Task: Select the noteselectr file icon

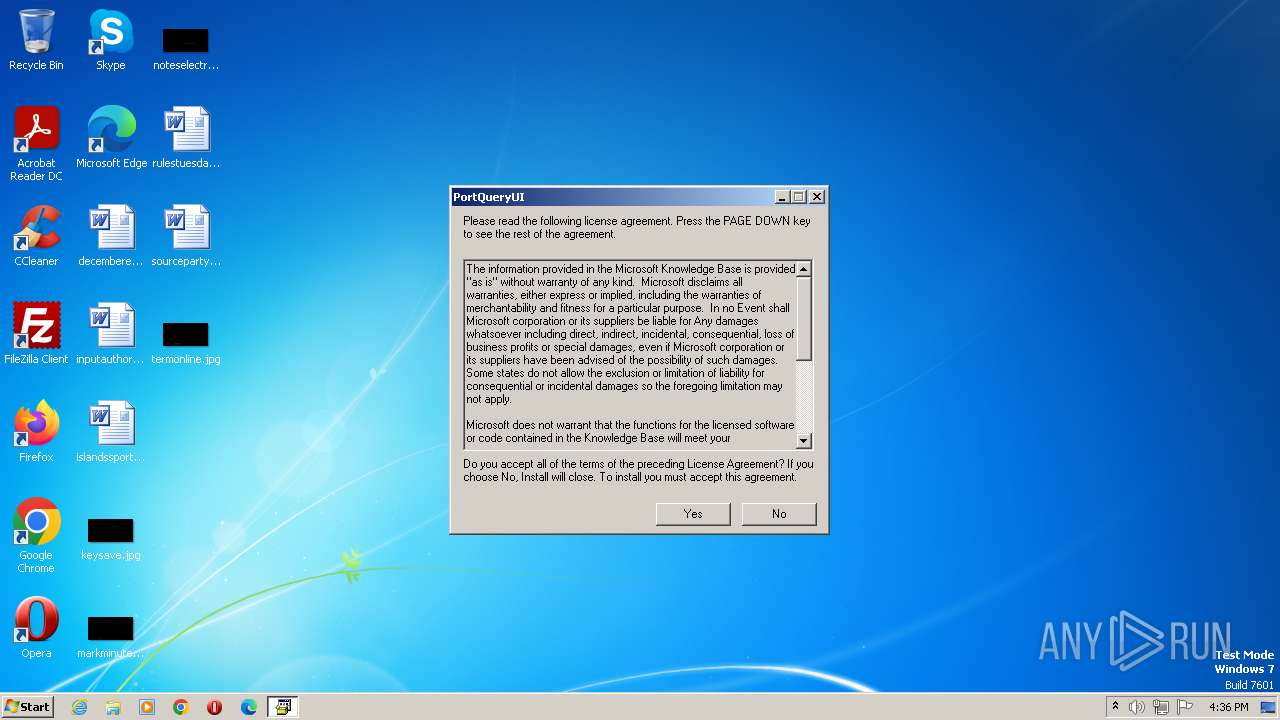Action: (186, 48)
